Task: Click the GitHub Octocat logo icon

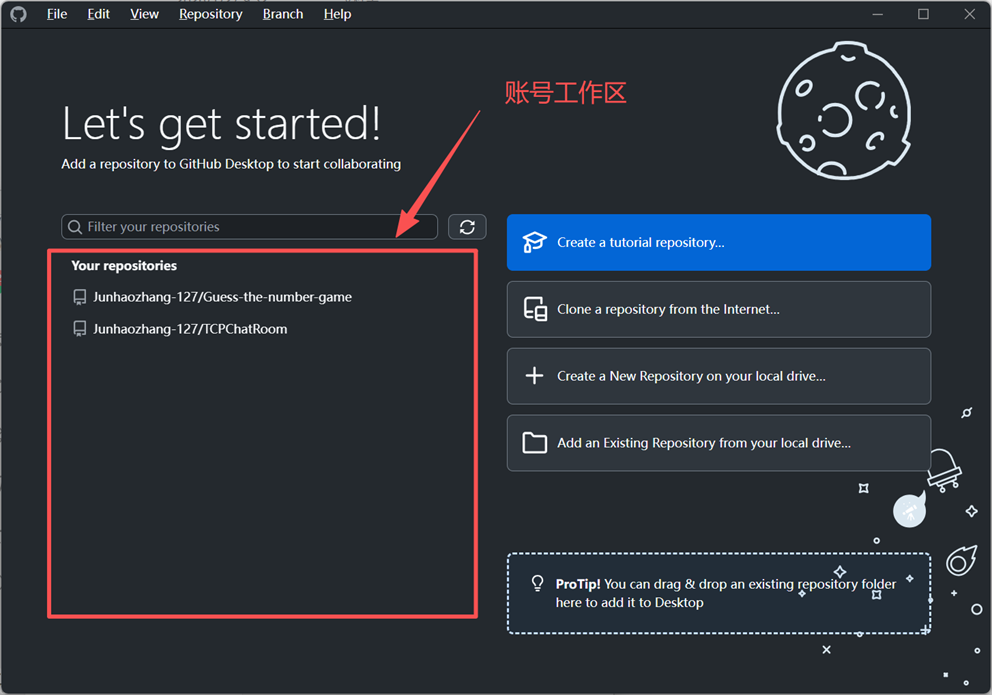Action: (18, 14)
